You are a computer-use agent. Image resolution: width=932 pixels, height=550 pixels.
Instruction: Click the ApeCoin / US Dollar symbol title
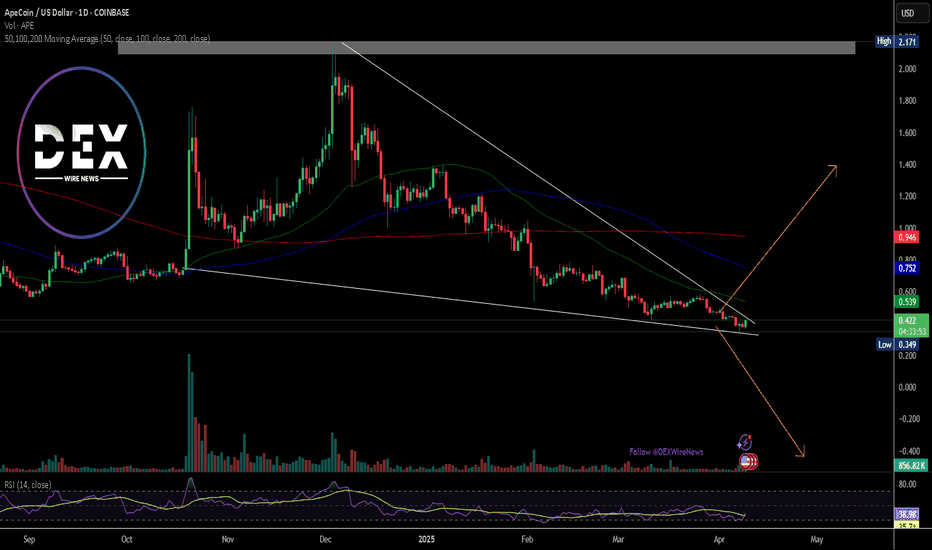tap(67, 12)
